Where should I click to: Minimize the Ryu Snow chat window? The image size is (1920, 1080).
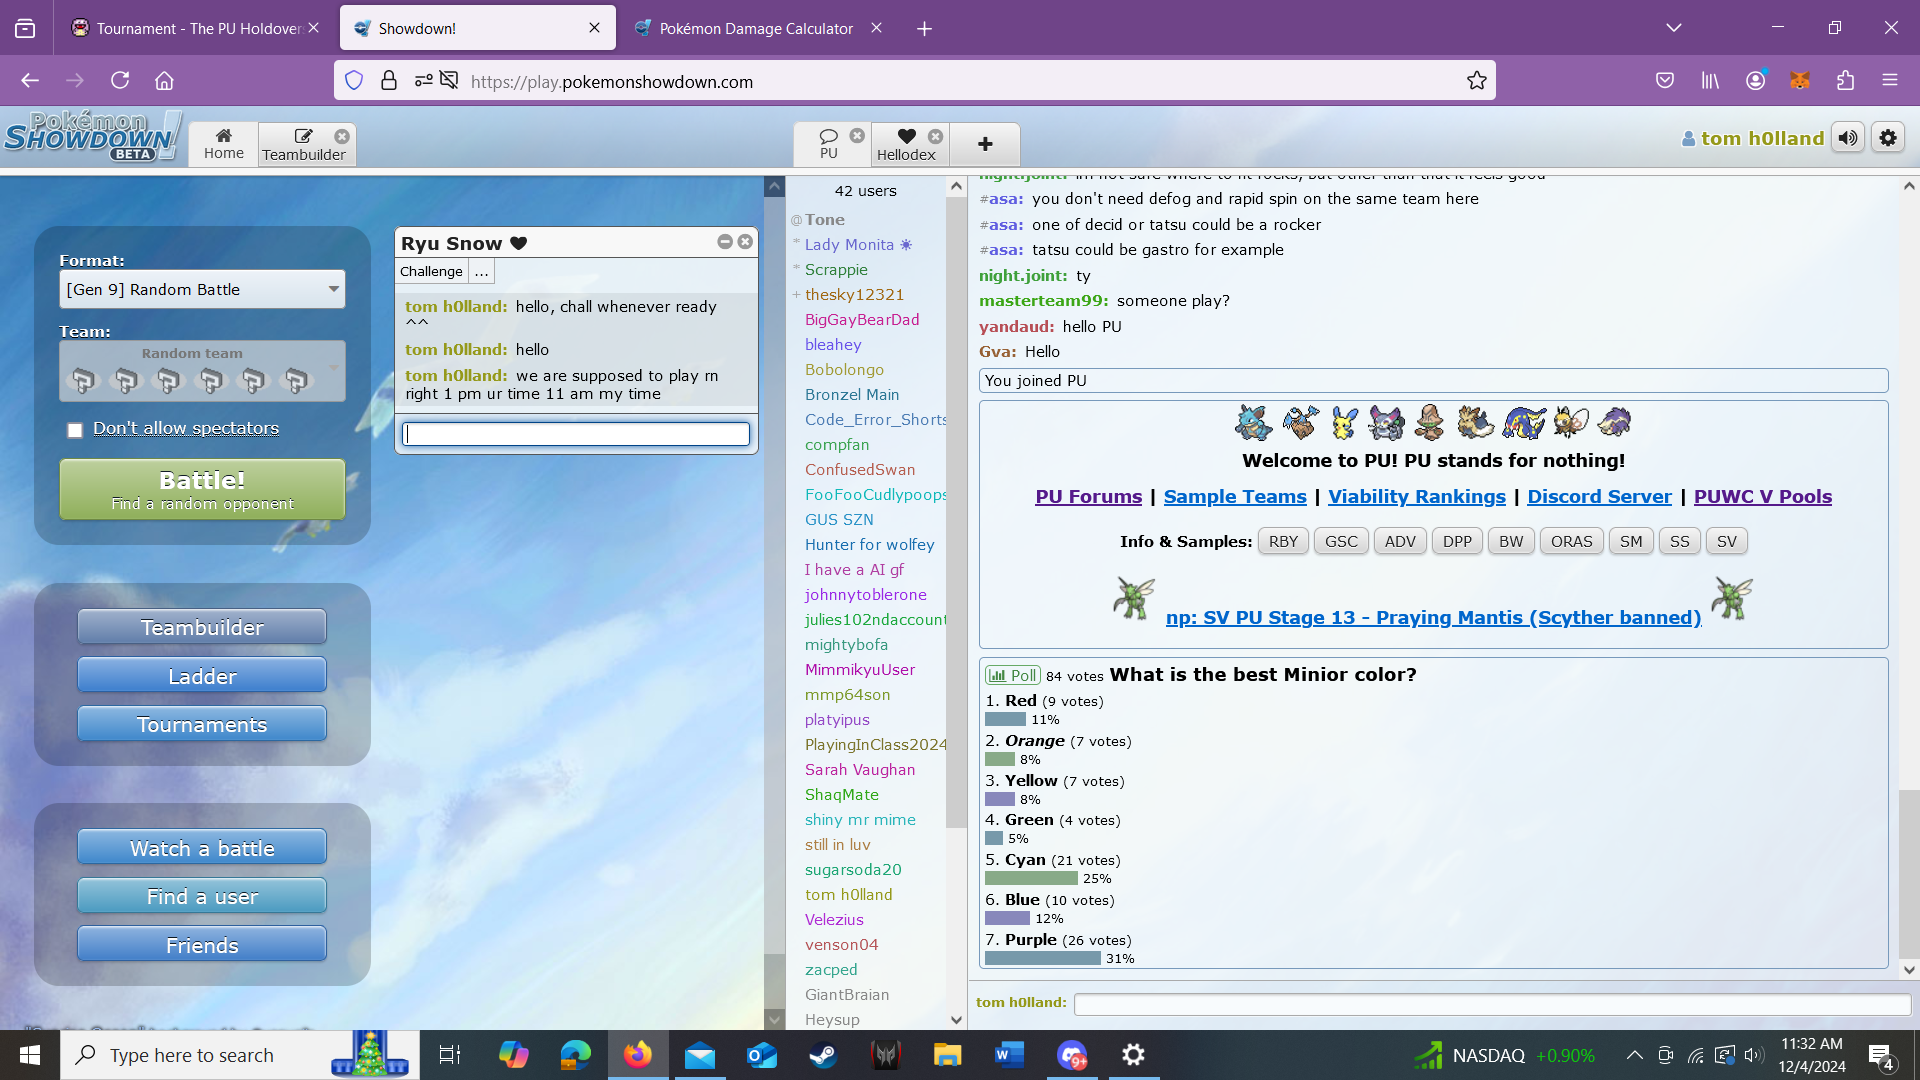725,242
